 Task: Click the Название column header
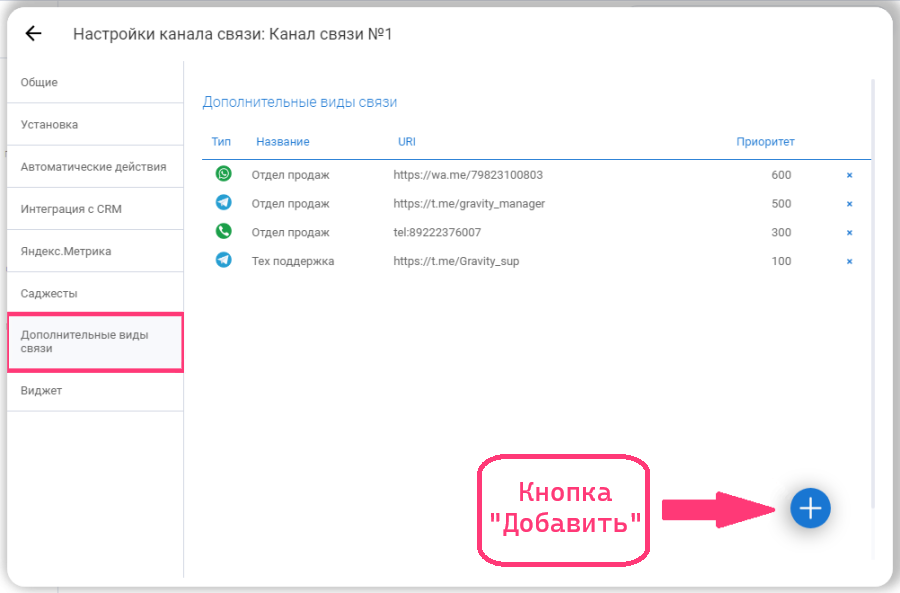point(282,142)
